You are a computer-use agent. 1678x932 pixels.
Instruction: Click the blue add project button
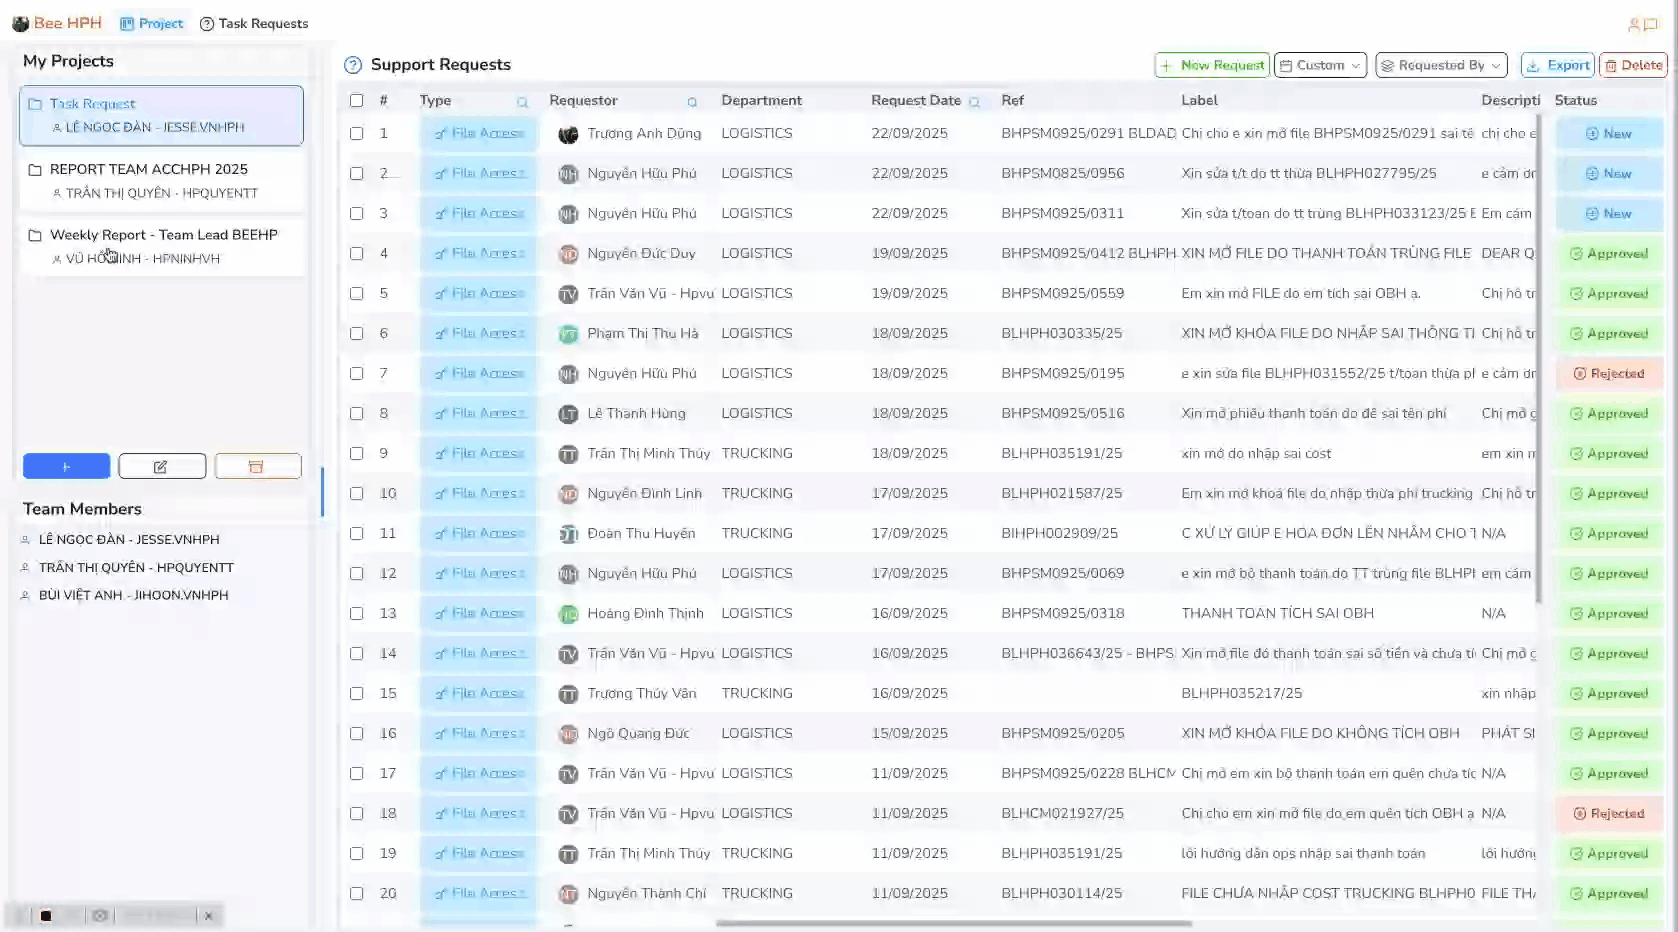point(66,466)
